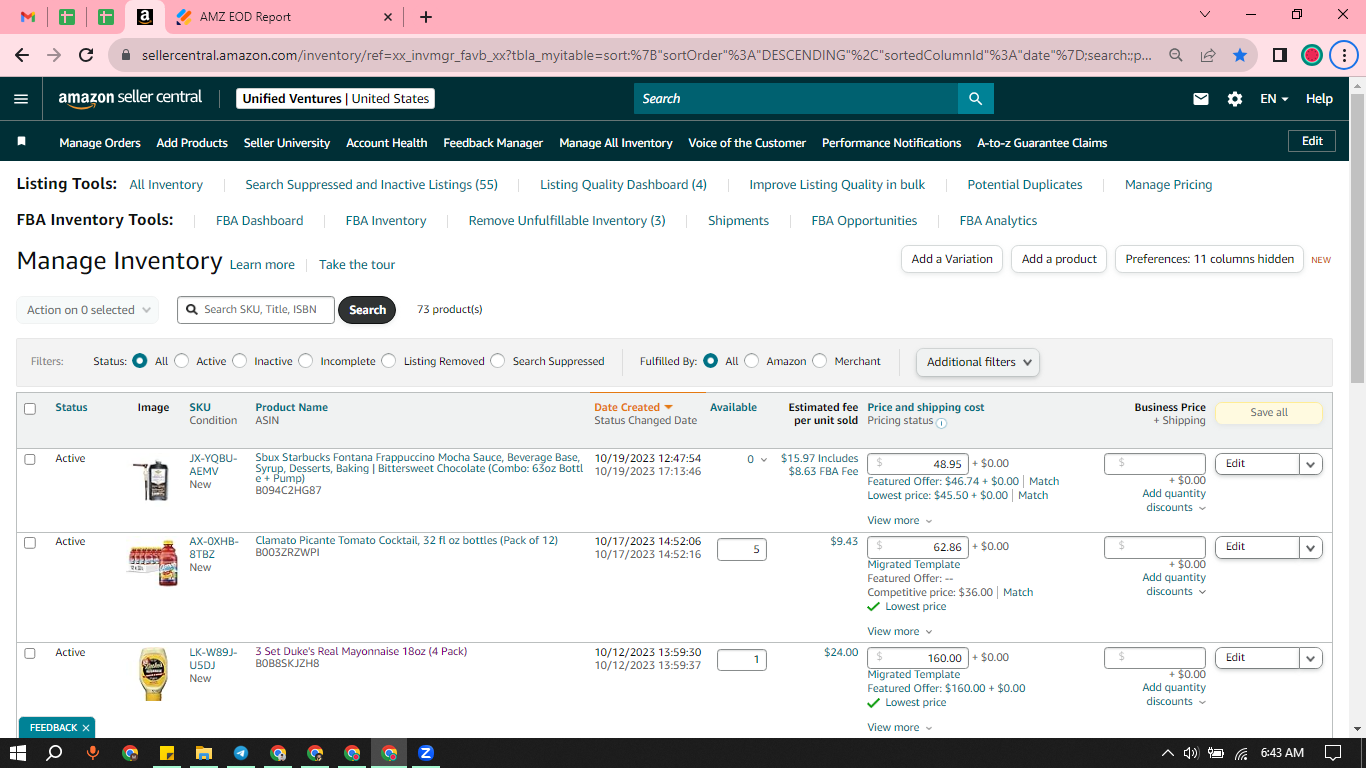Select the Listing Removed filter
Viewport: 1366px width, 768px height.
[x=389, y=361]
